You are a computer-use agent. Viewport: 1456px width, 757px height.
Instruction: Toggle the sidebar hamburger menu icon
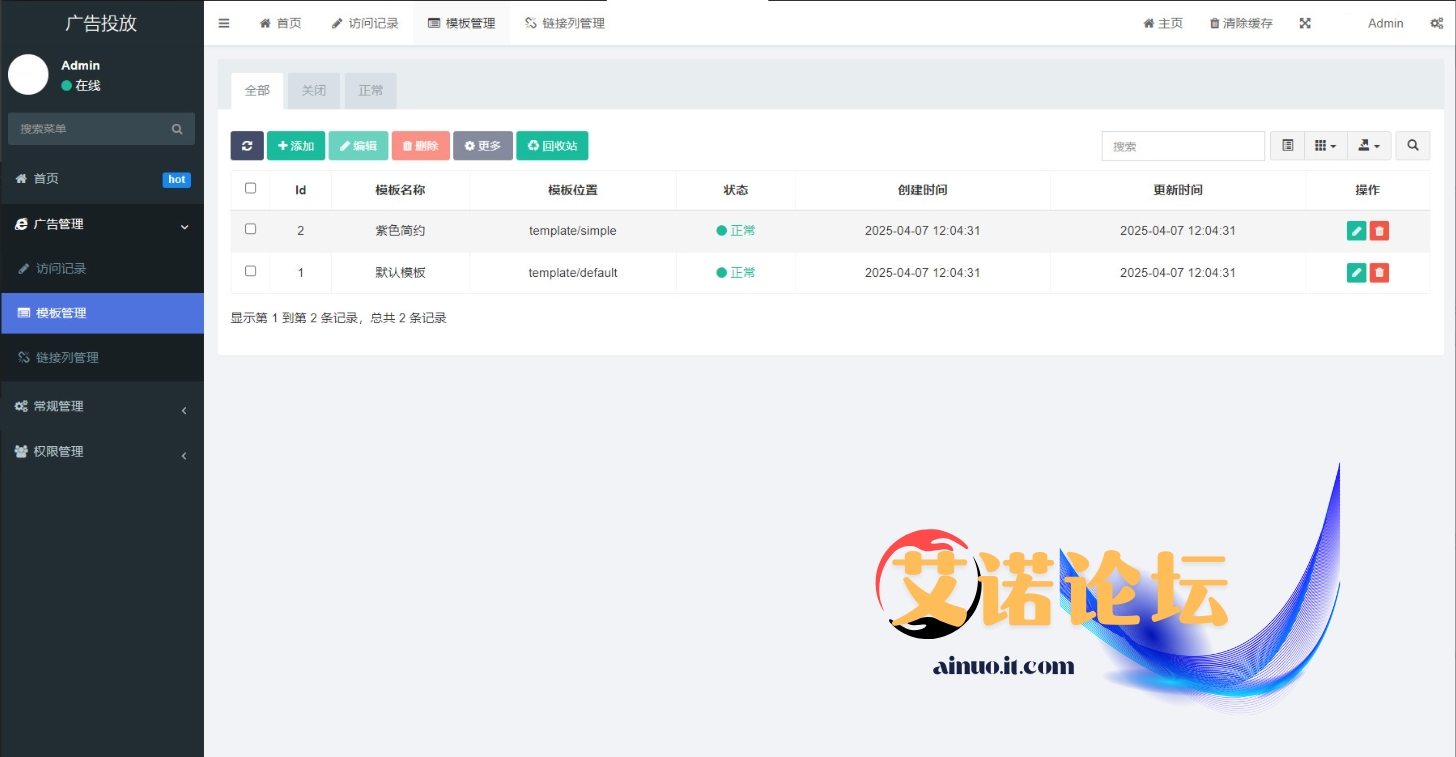click(x=224, y=23)
